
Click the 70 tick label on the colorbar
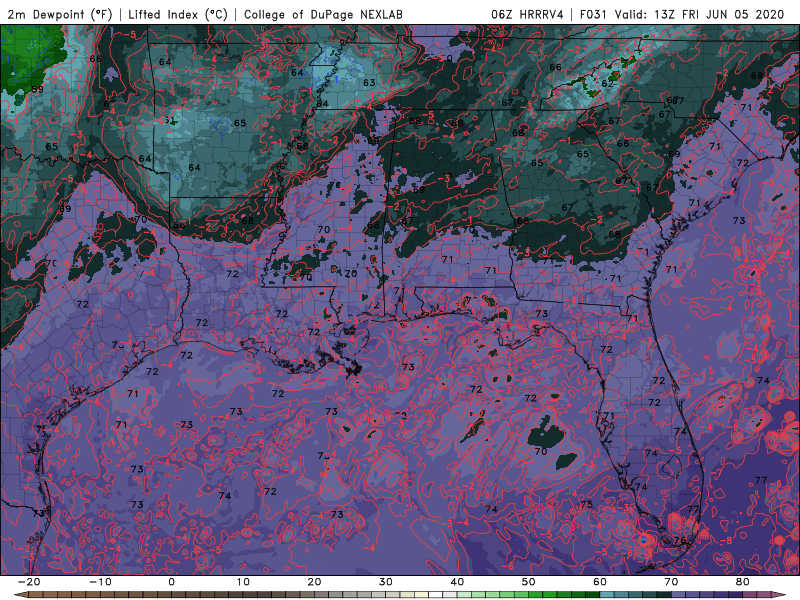pos(671,582)
